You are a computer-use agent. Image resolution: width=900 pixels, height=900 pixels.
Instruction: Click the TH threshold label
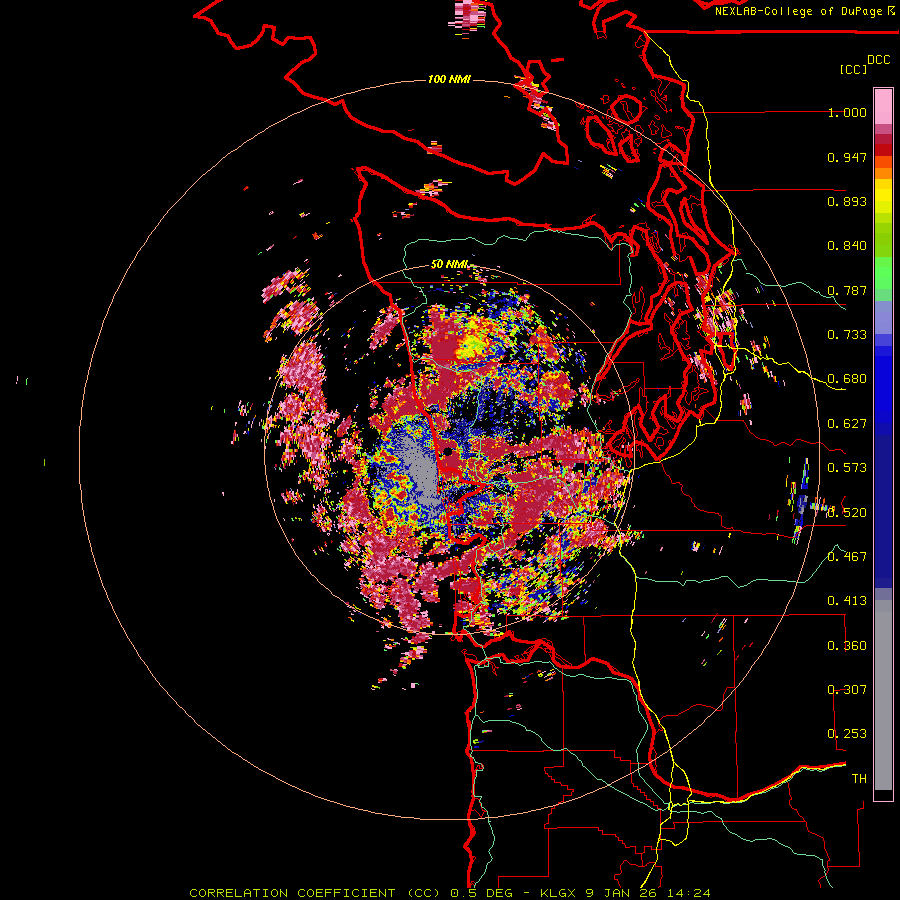coord(859,779)
